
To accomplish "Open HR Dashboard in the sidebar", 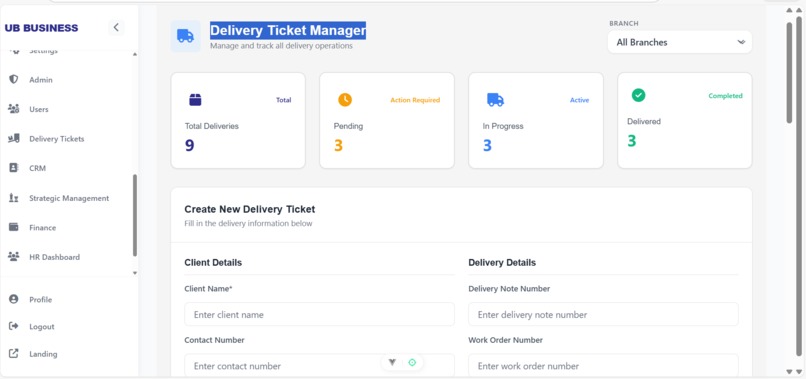I will point(54,257).
